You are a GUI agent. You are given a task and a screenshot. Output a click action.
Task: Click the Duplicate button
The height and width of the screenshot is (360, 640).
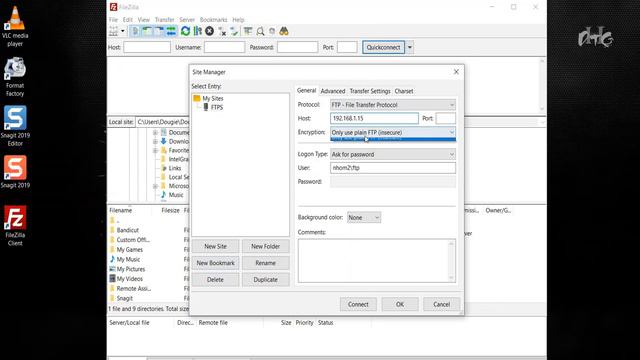[x=265, y=280]
